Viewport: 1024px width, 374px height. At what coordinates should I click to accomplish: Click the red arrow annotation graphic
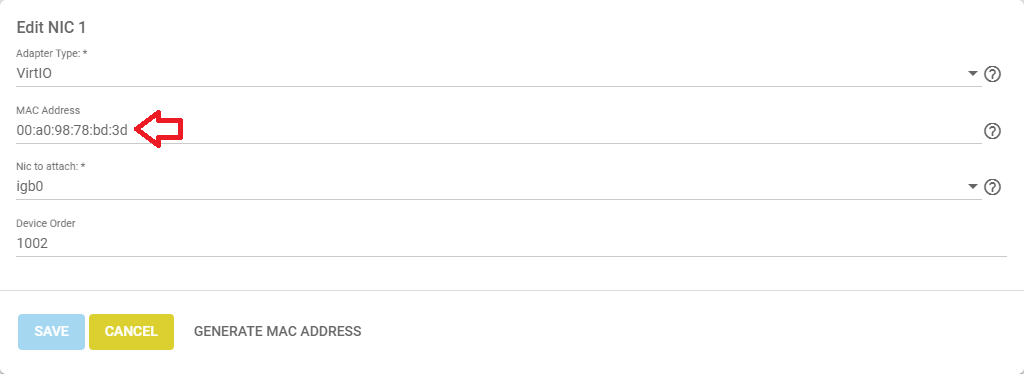pos(158,130)
